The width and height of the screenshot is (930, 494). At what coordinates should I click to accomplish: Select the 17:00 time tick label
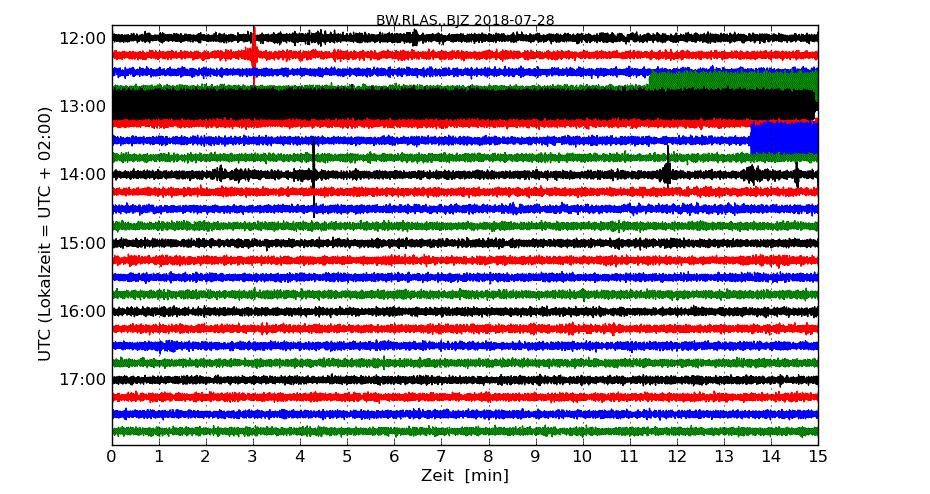[x=83, y=379]
